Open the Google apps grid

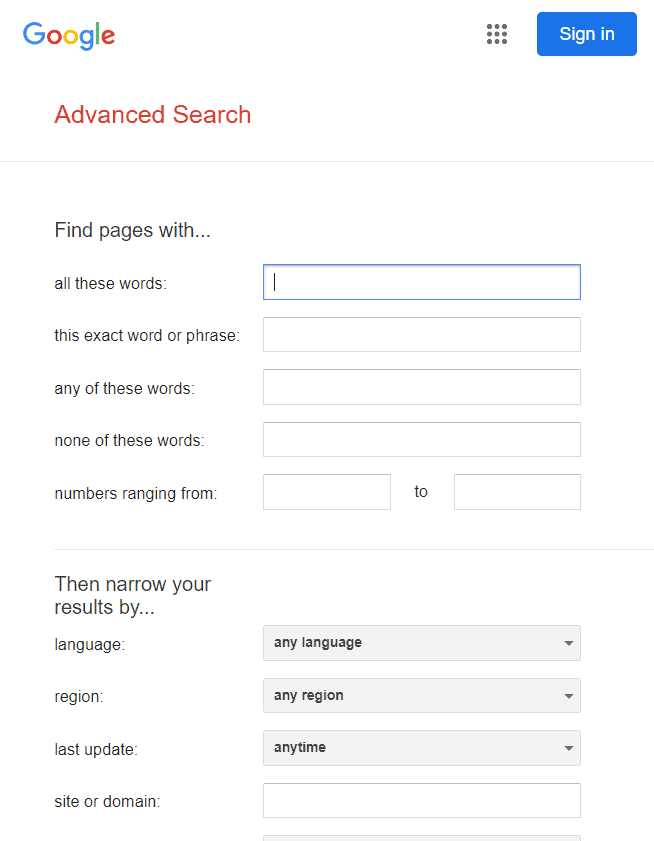tap(497, 34)
